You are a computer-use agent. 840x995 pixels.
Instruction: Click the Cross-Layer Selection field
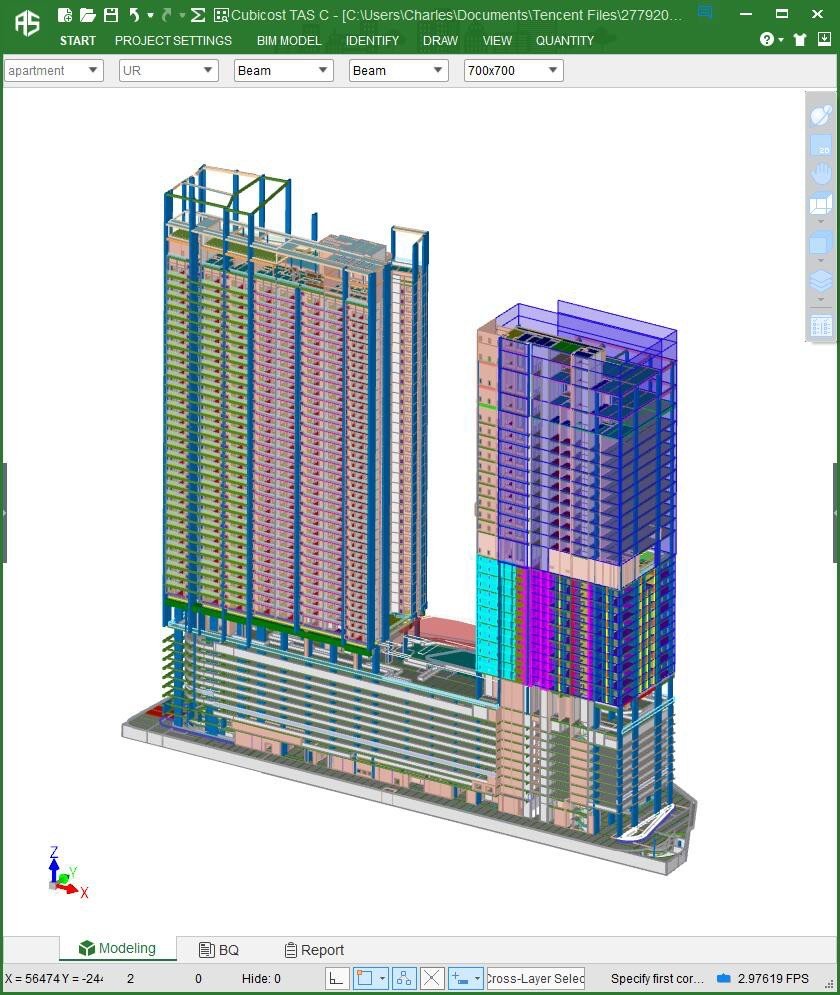tap(535, 978)
